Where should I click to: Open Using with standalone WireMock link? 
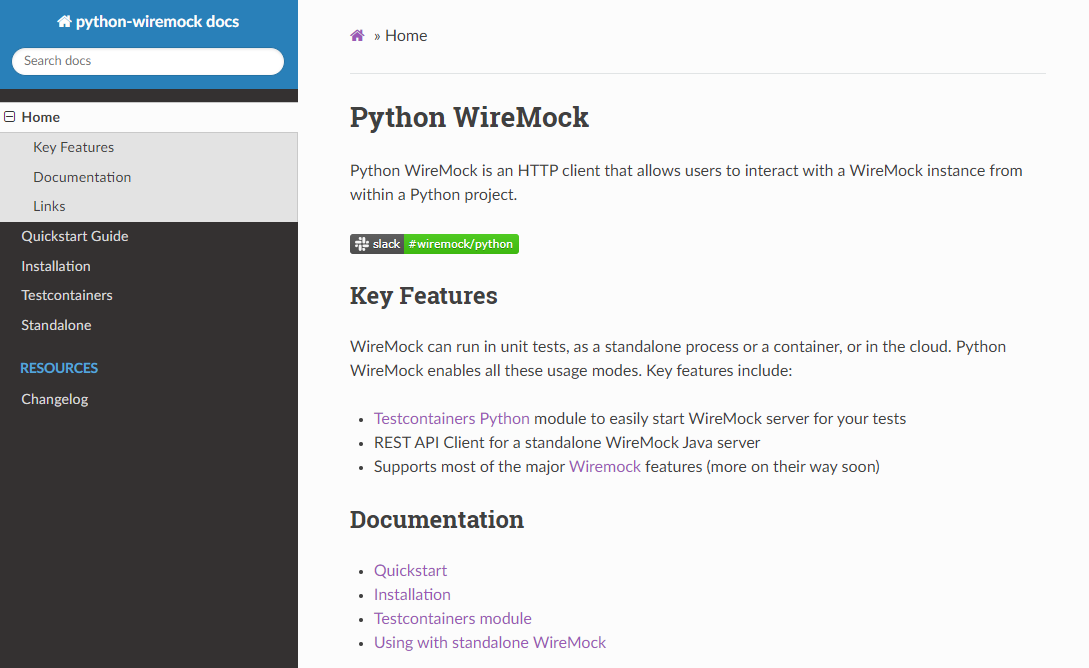click(490, 642)
